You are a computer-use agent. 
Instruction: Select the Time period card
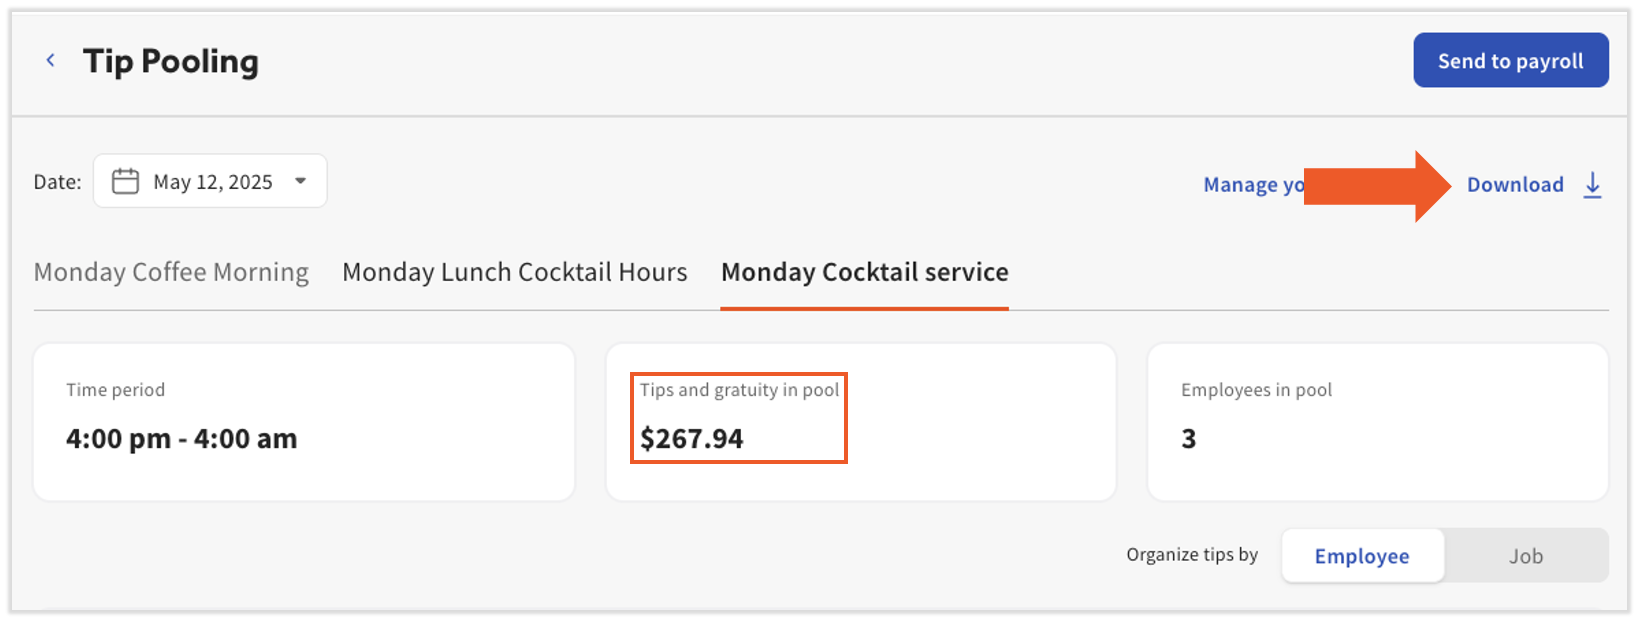point(304,421)
